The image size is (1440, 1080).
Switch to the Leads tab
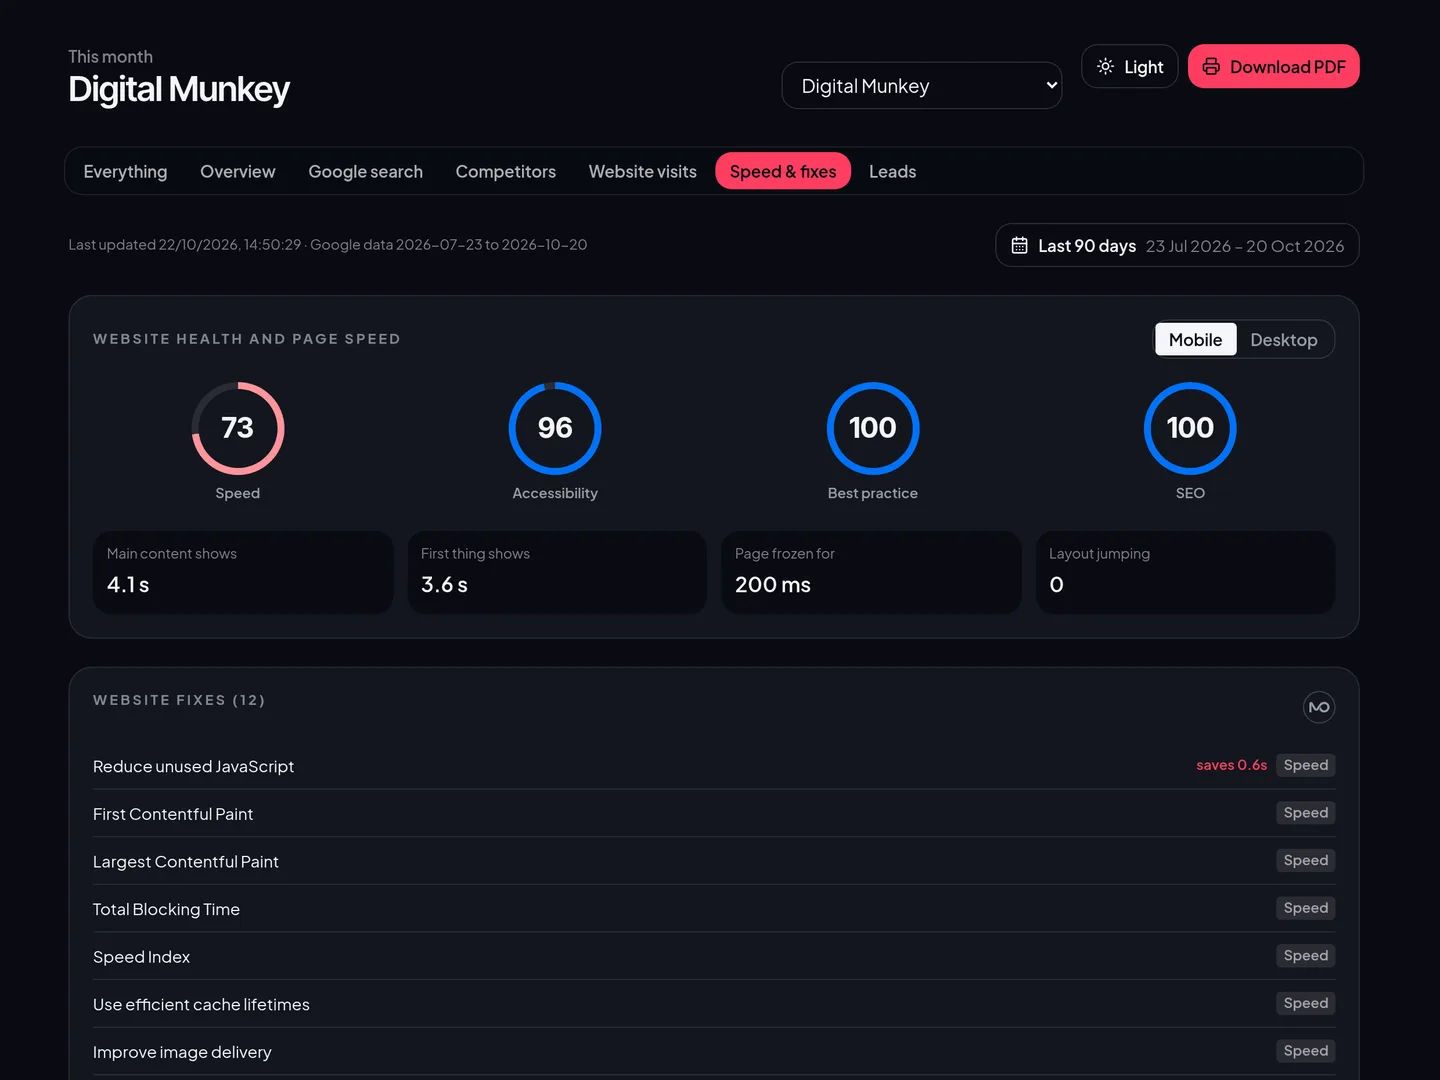(x=892, y=171)
